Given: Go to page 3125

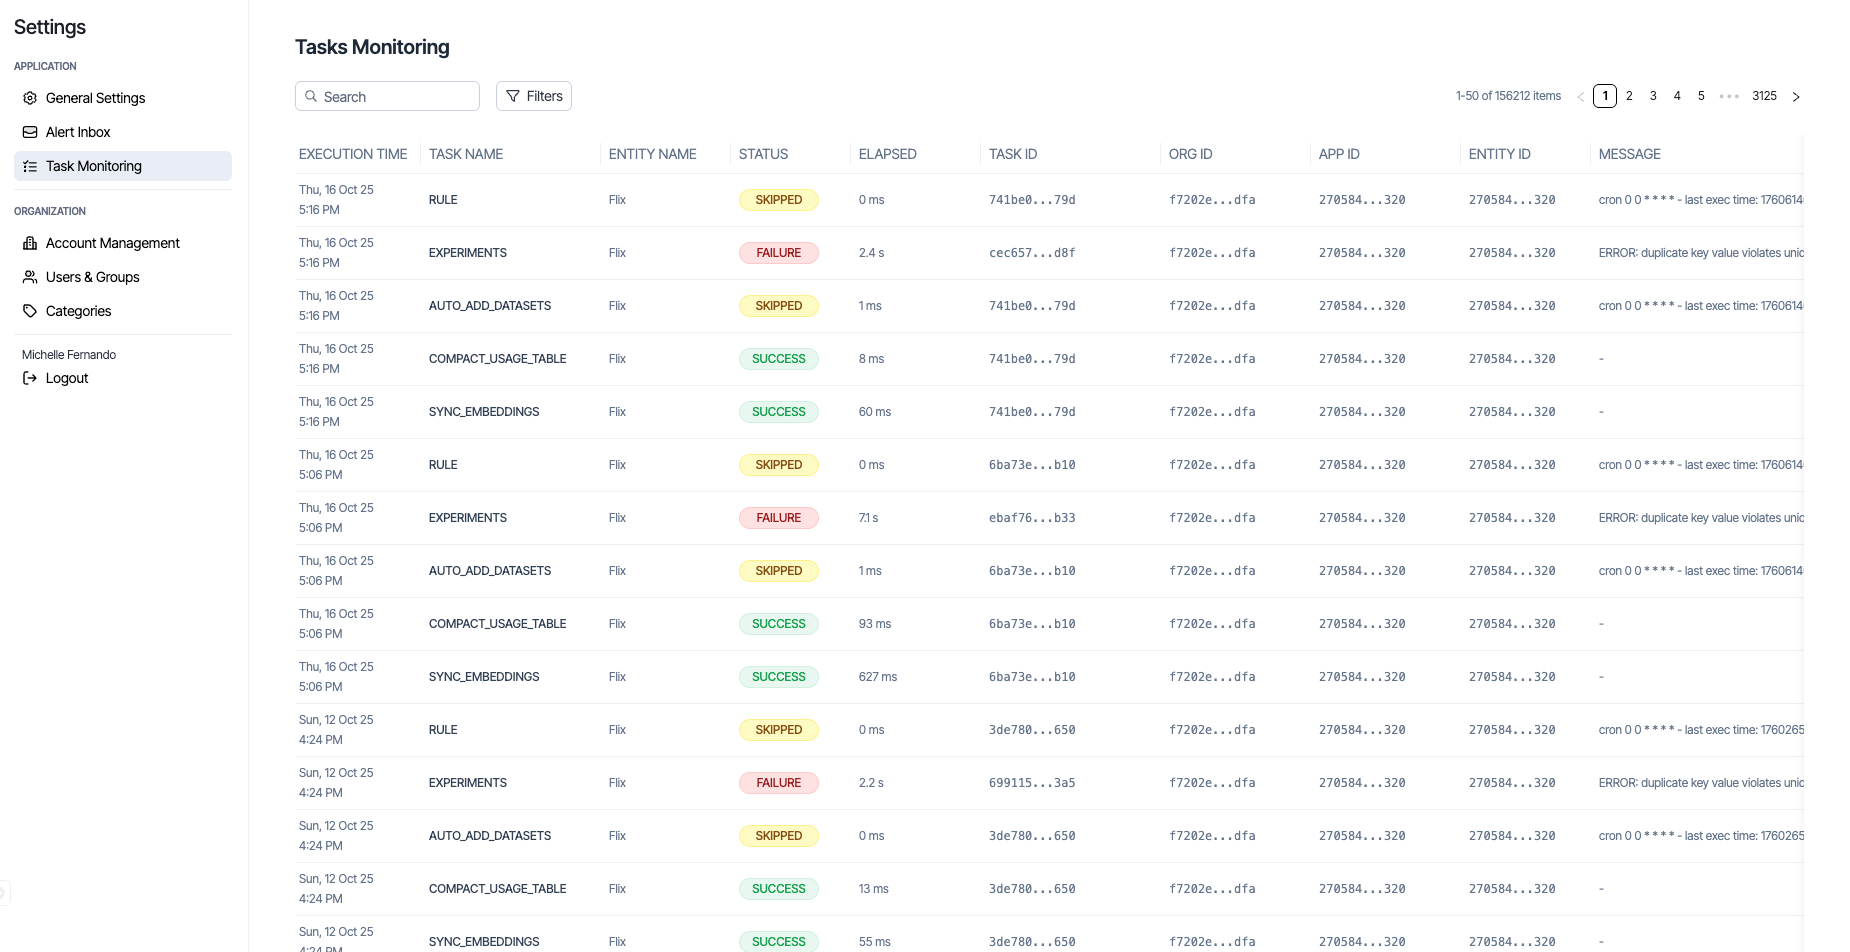Looking at the screenshot, I should [x=1764, y=96].
